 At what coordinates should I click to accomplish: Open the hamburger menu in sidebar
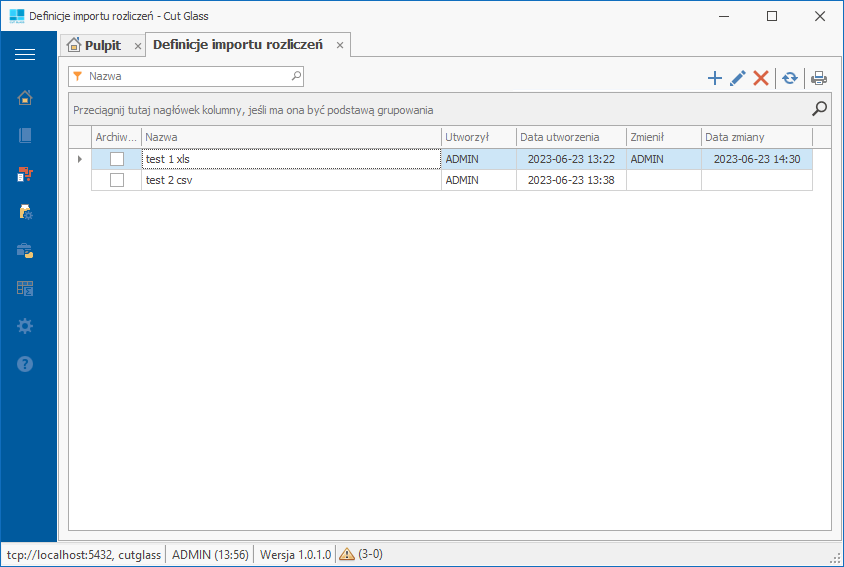tap(25, 54)
